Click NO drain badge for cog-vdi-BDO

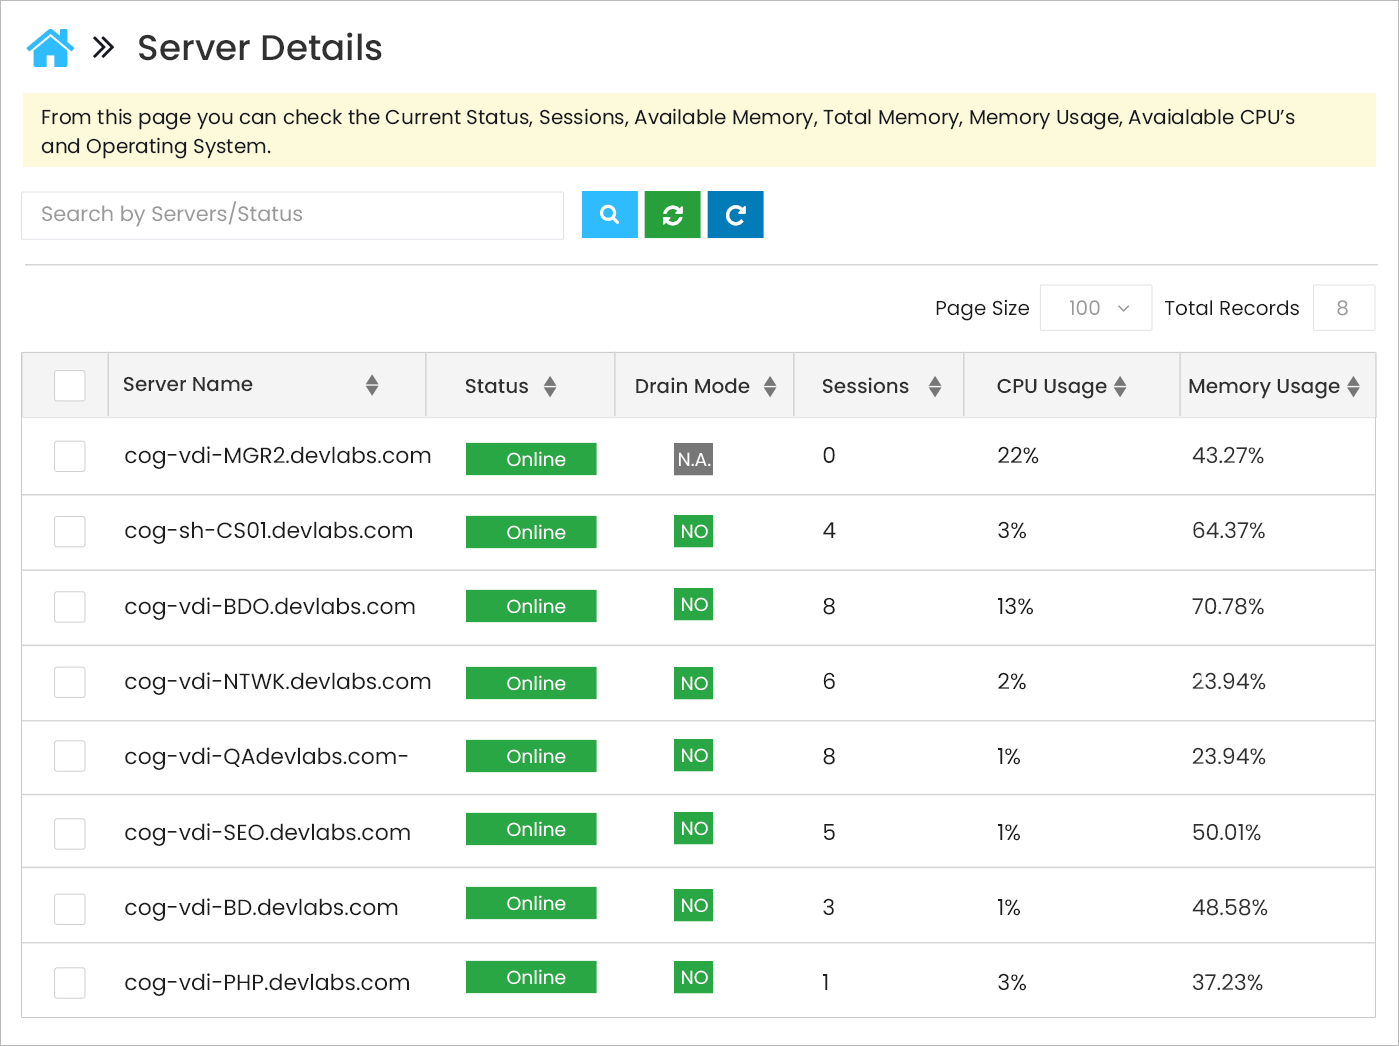coord(693,604)
